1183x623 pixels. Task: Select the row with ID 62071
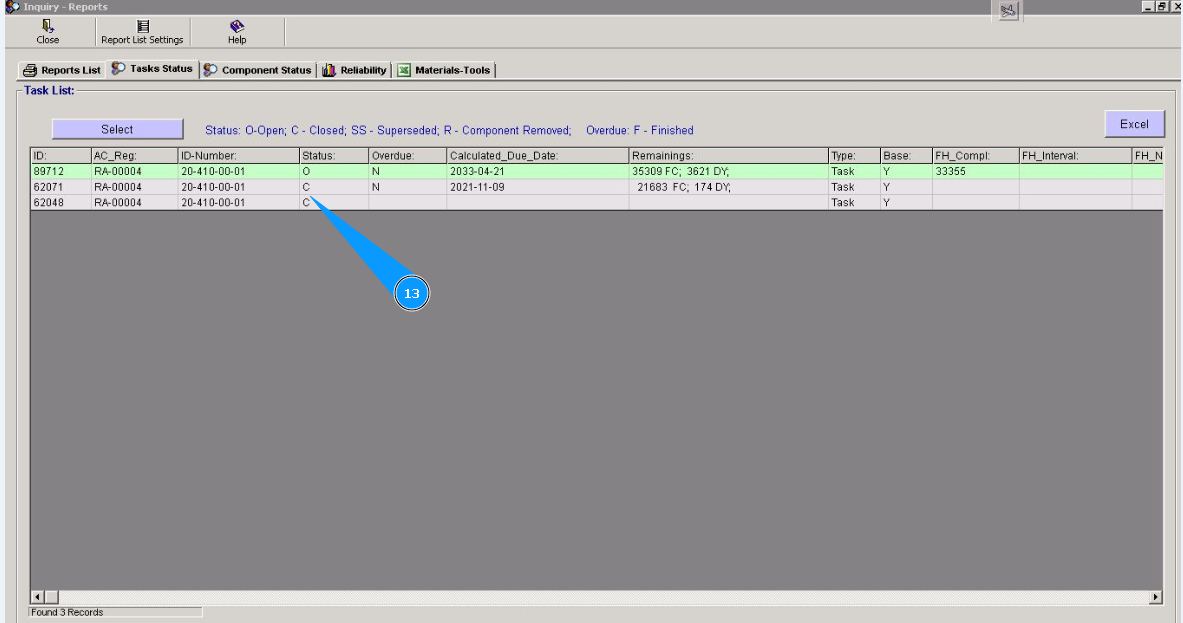[x=596, y=187]
